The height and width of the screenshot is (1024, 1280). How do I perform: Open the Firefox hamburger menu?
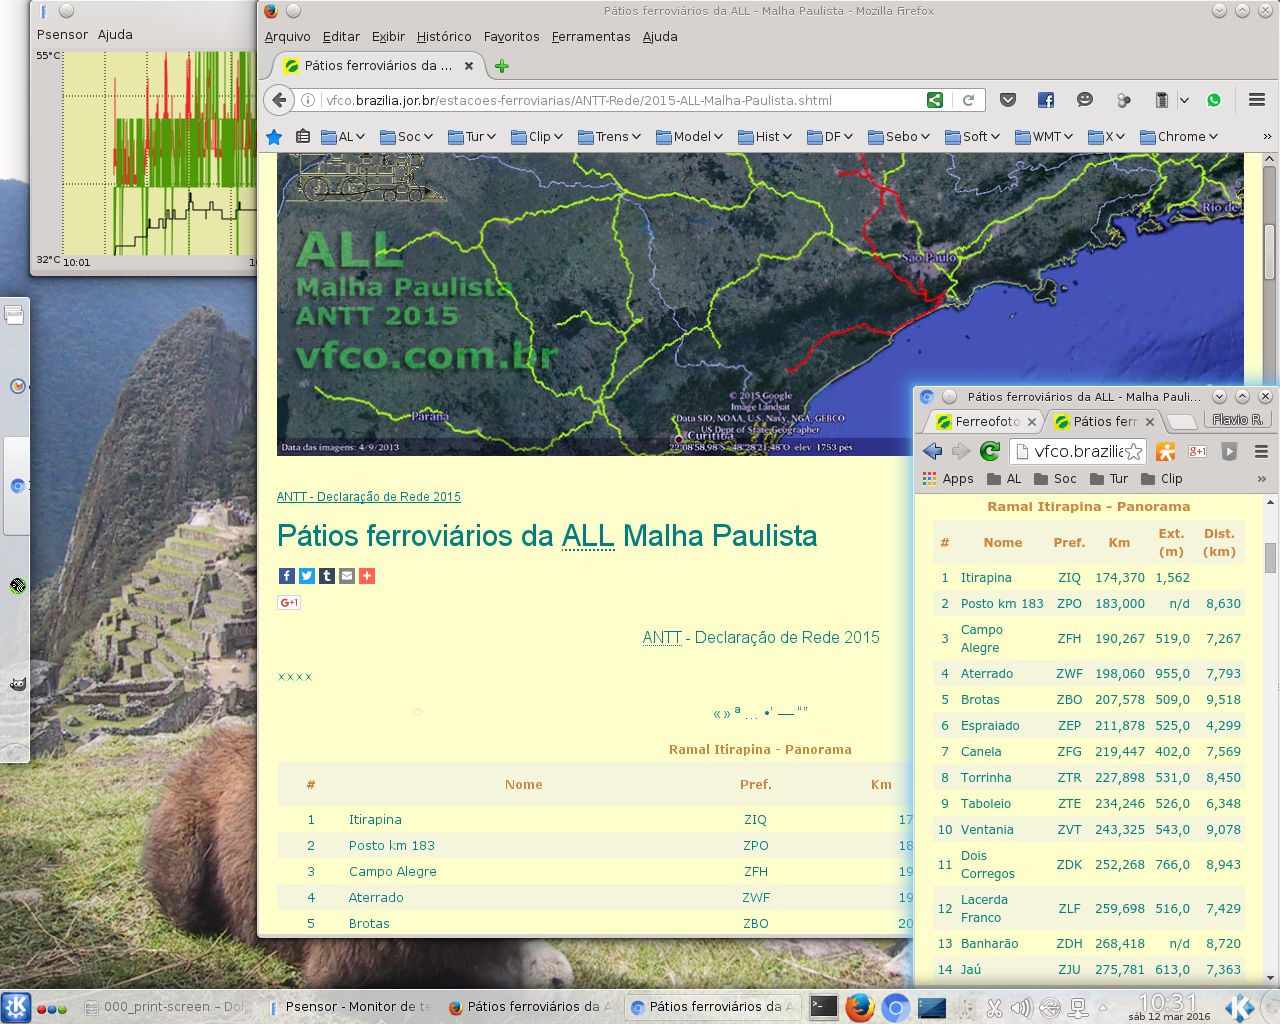1257,100
